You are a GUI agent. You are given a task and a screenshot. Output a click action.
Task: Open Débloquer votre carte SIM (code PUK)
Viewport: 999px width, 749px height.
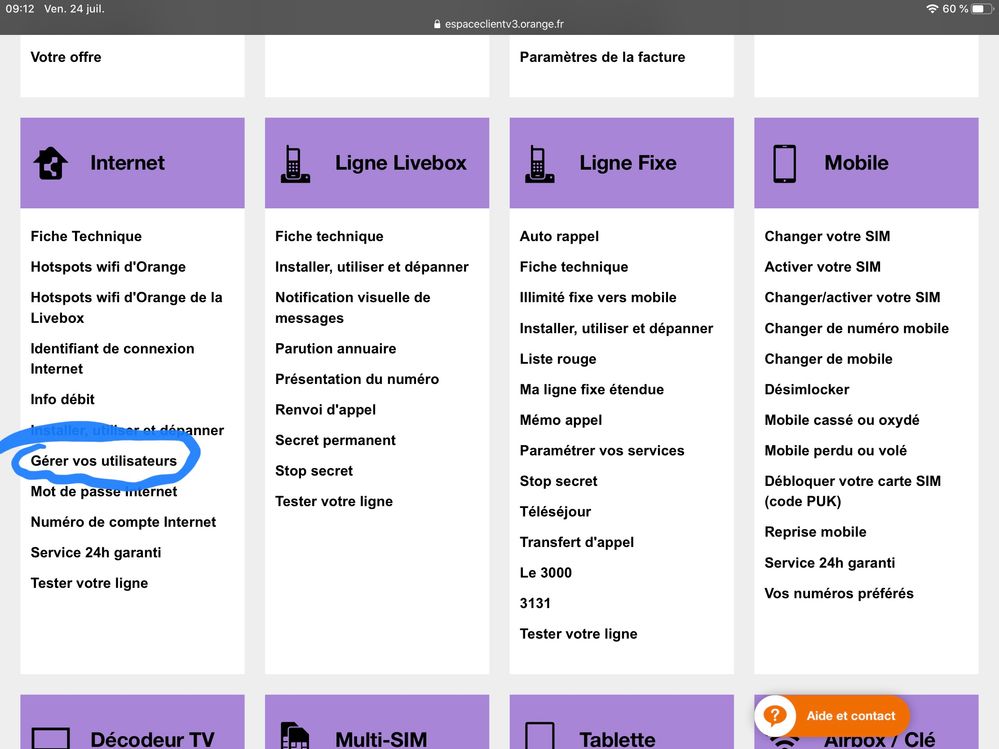pos(852,491)
